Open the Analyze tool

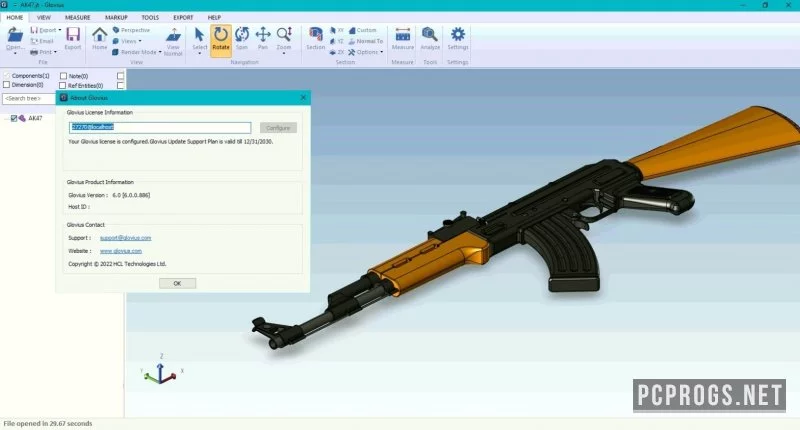(x=430, y=35)
